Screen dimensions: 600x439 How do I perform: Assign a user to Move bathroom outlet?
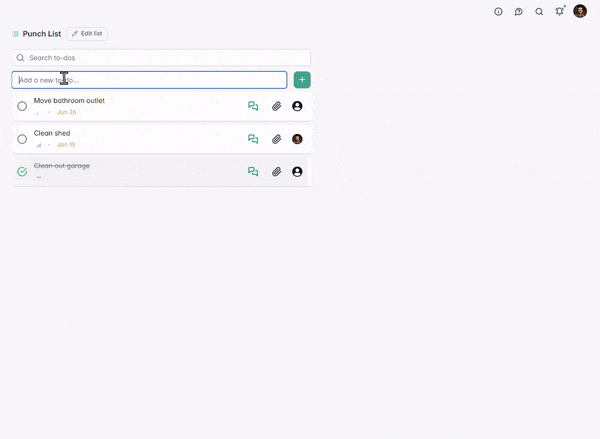tap(297, 106)
